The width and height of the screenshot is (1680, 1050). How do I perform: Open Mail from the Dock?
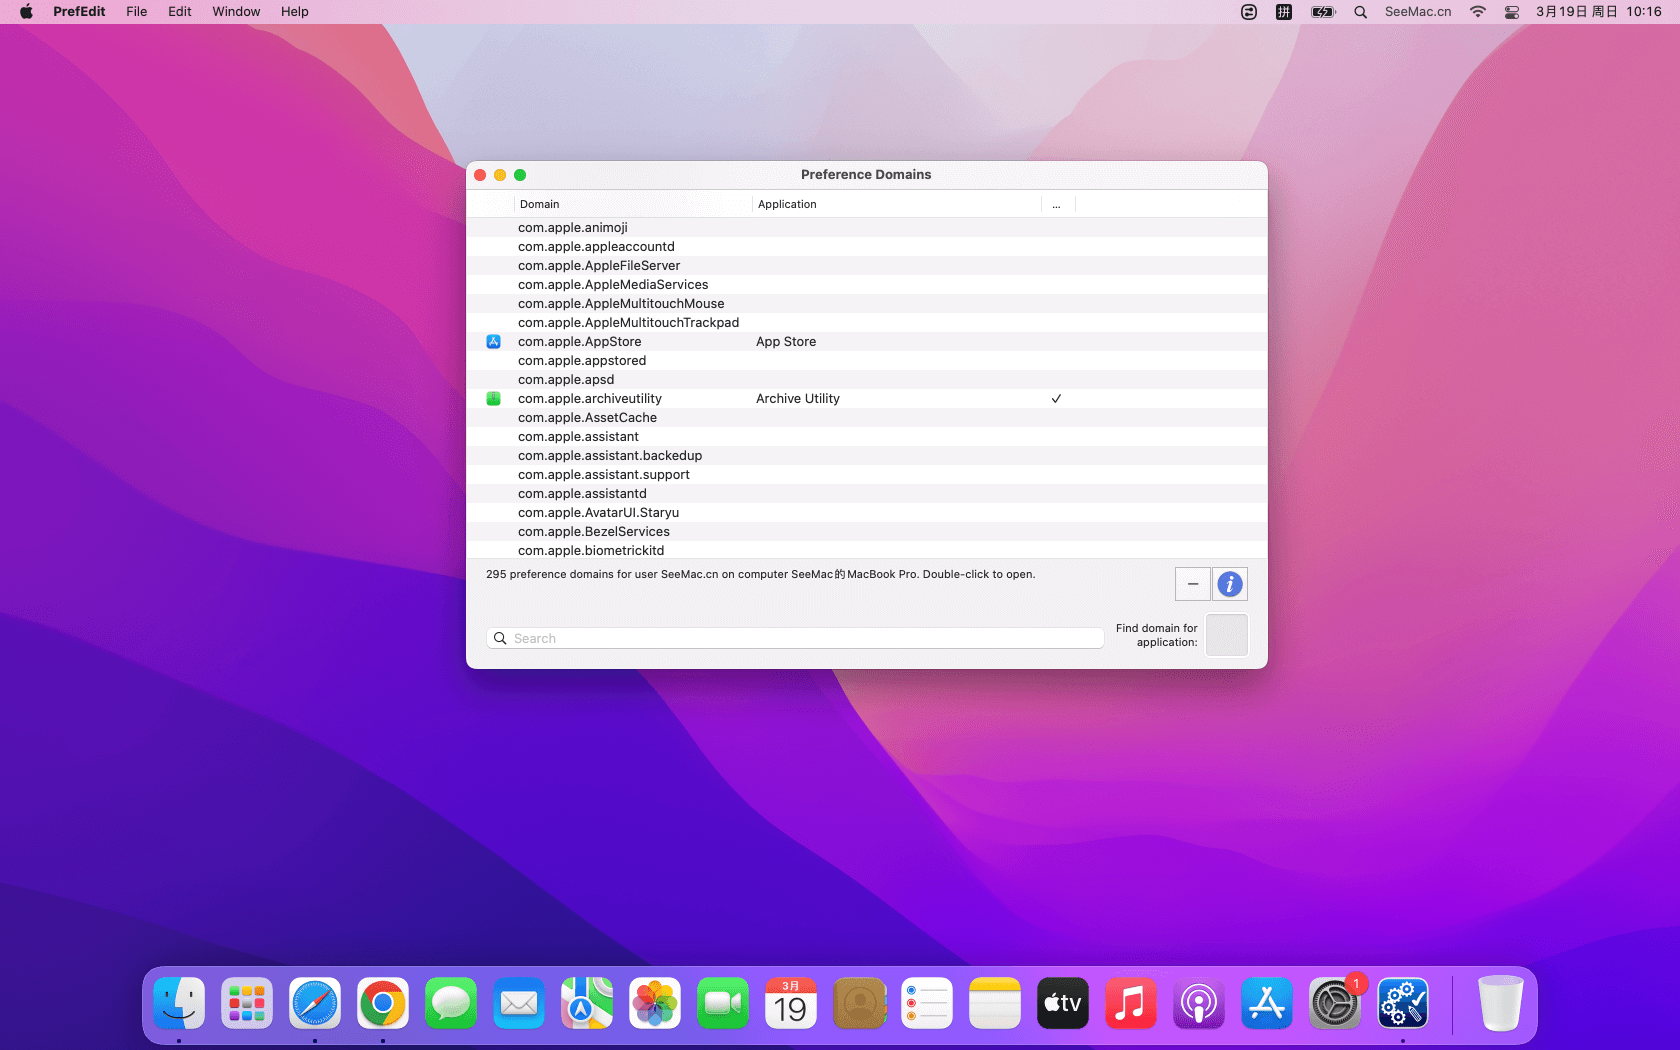click(x=519, y=1003)
